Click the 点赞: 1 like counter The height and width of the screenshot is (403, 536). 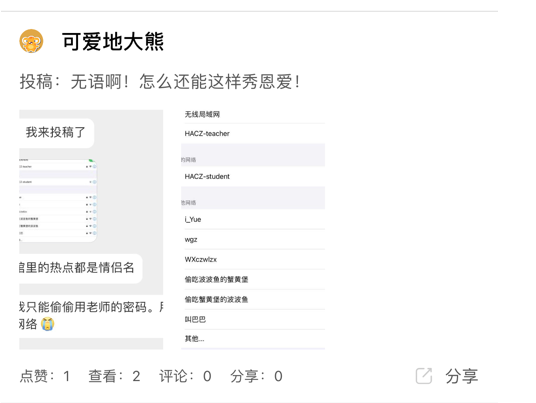[45, 376]
